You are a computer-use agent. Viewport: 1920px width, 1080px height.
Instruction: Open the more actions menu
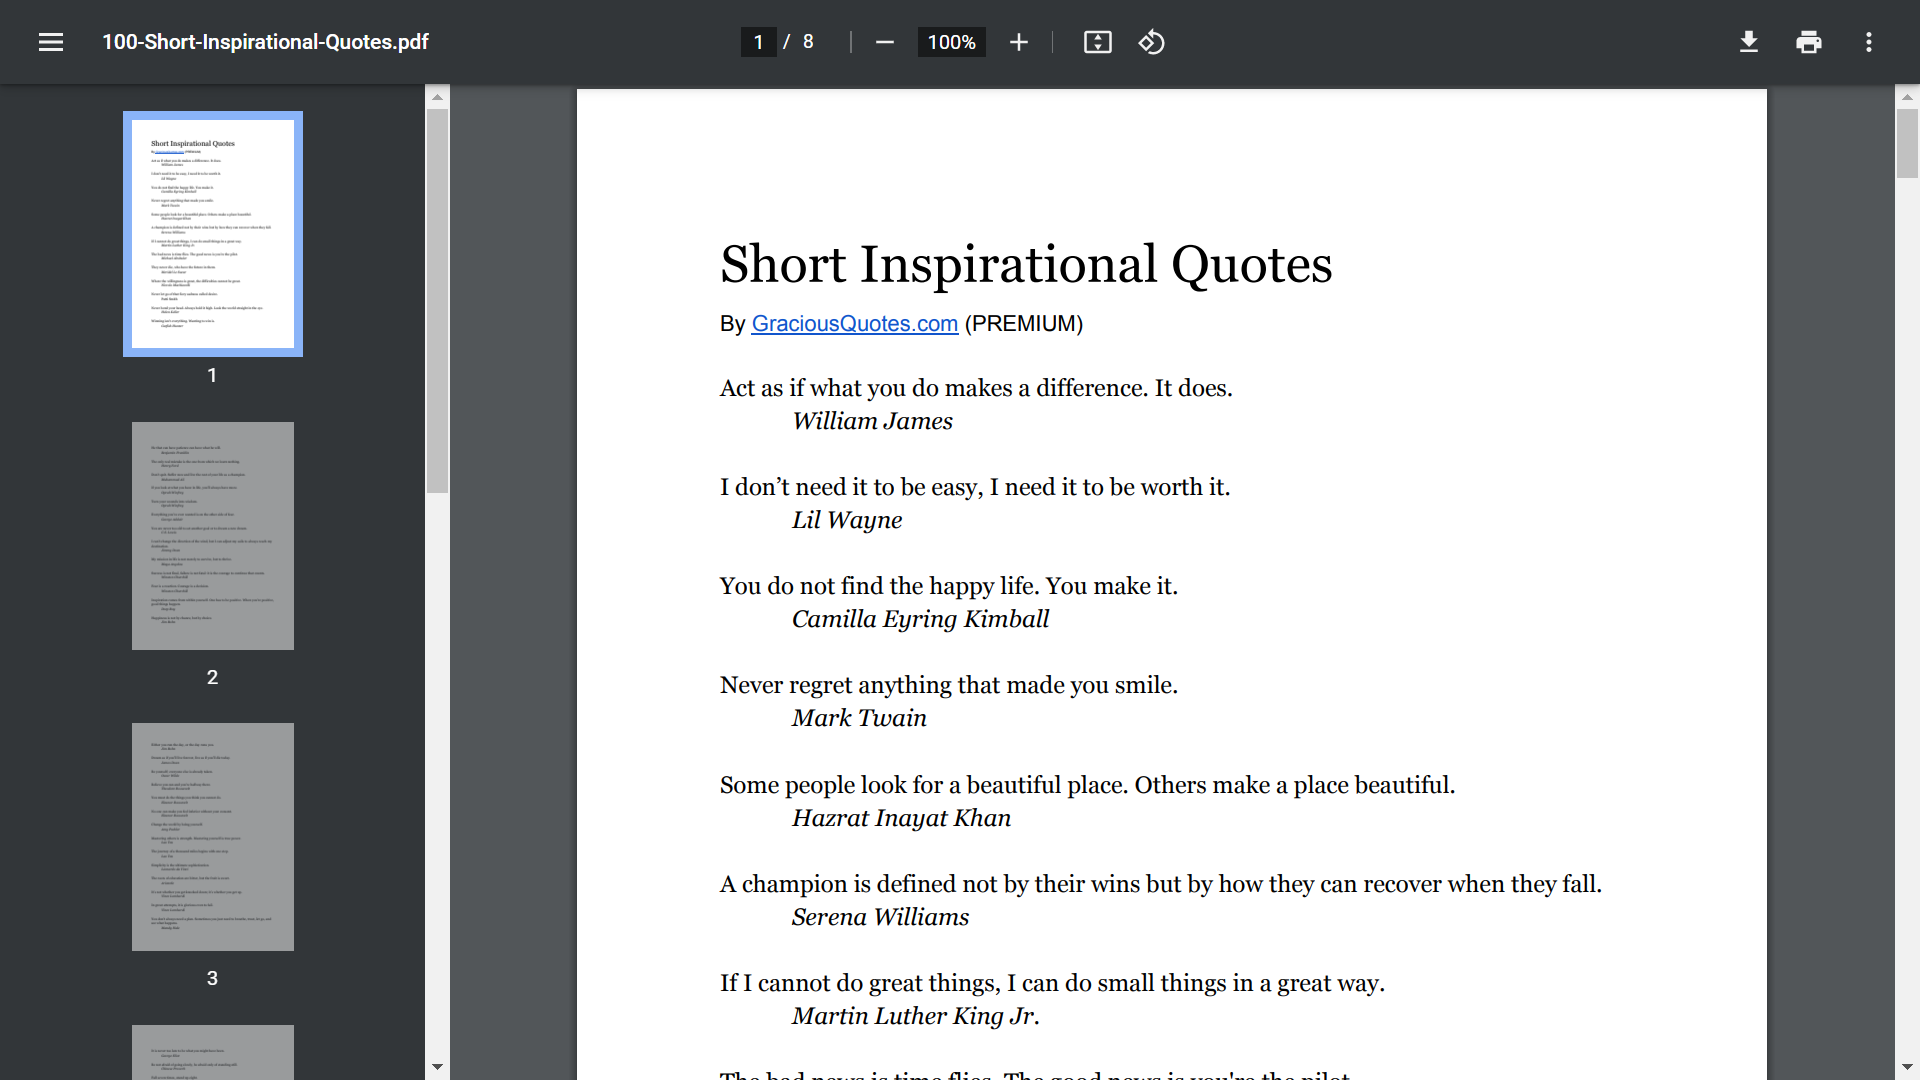point(1868,42)
